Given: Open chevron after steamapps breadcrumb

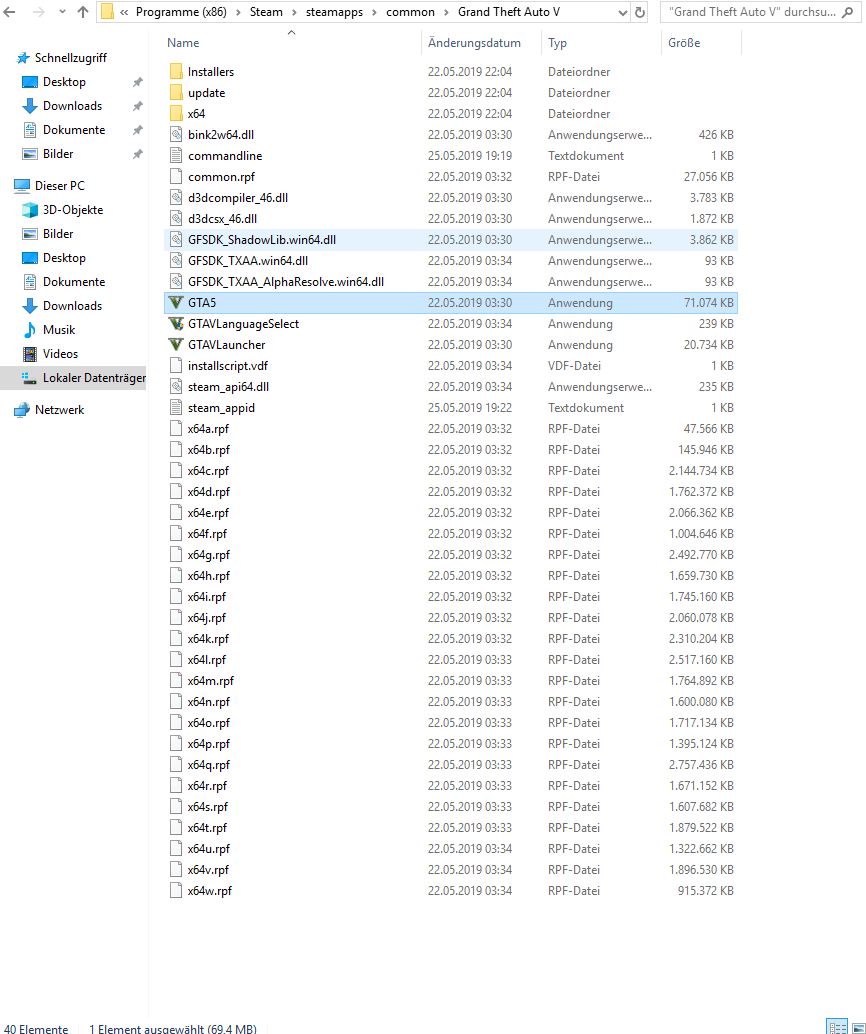Looking at the screenshot, I should (375, 12).
